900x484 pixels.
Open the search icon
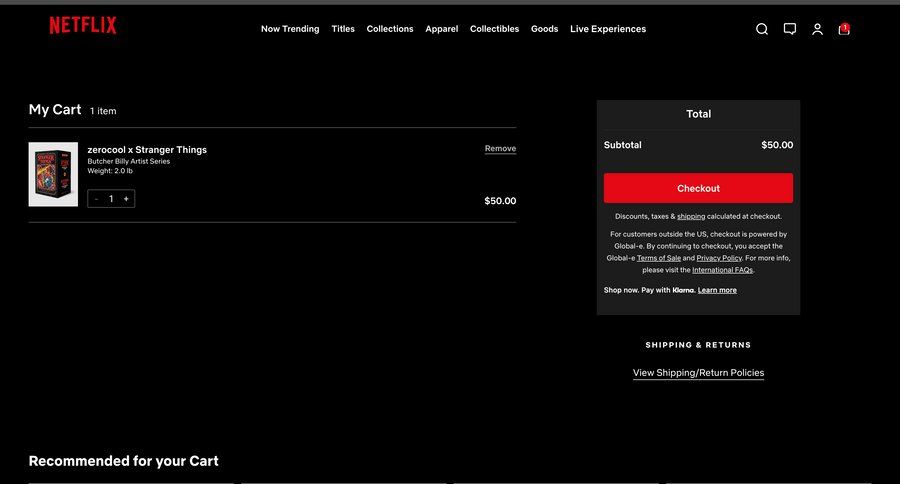click(762, 29)
